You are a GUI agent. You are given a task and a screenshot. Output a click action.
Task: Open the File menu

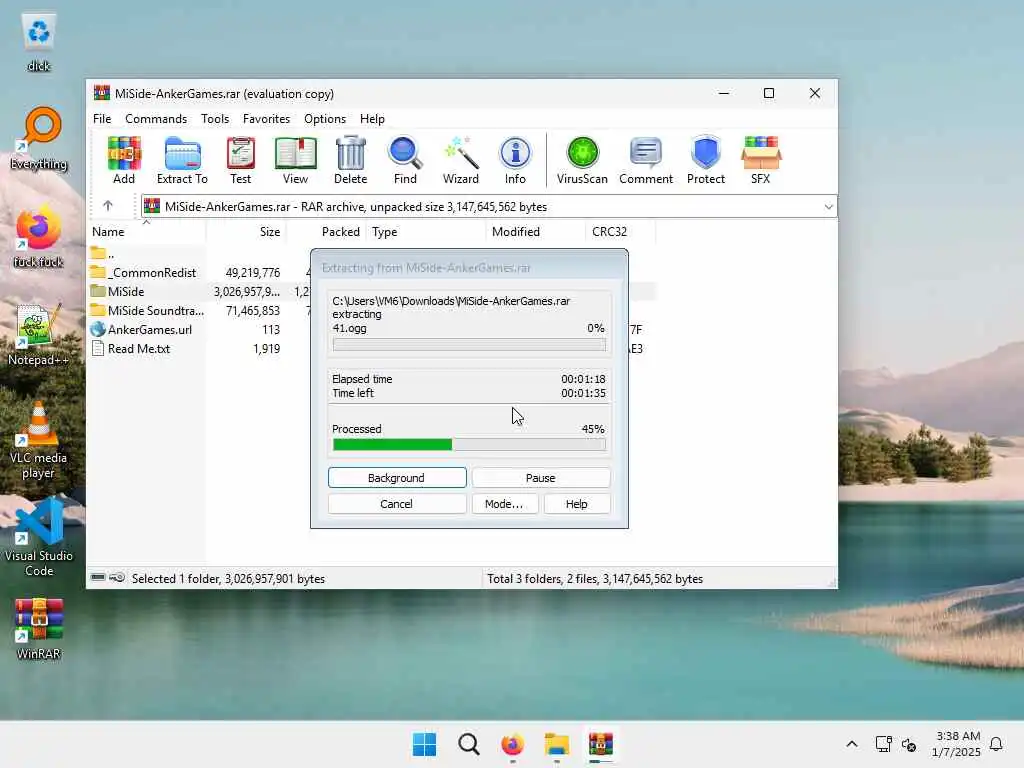coord(102,119)
